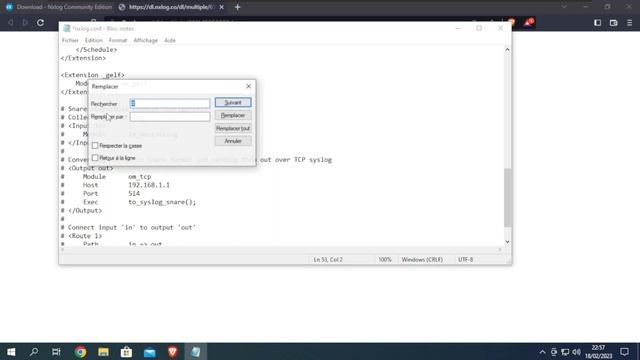Open Microsoft Store from the taskbar
This screenshot has height=360, width=640.
point(126,351)
